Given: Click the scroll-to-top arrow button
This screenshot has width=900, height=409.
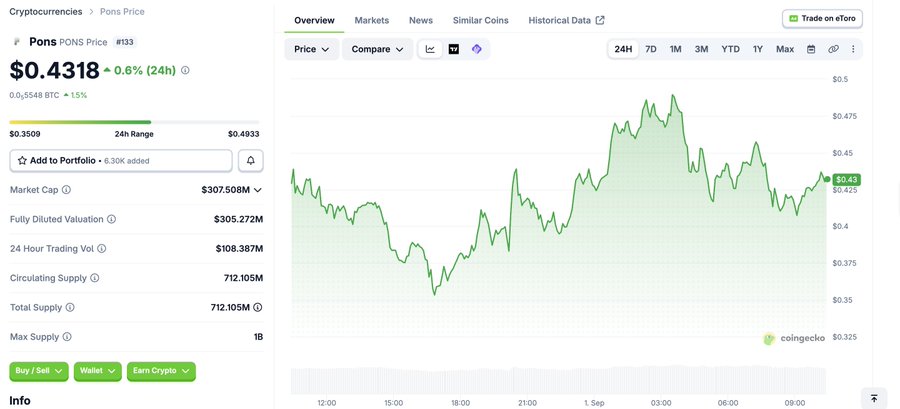Looking at the screenshot, I should pos(874,398).
